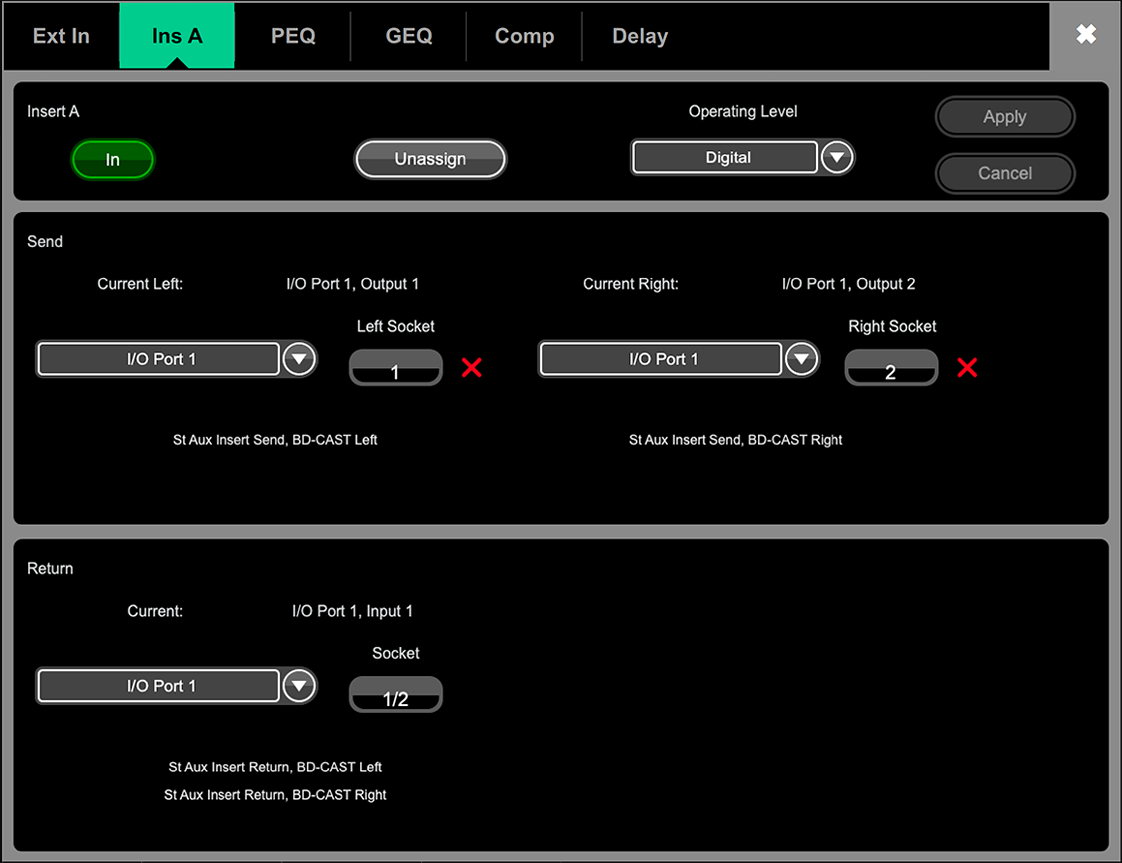Select the Right Socket number box
The width and height of the screenshot is (1122, 863).
[891, 368]
